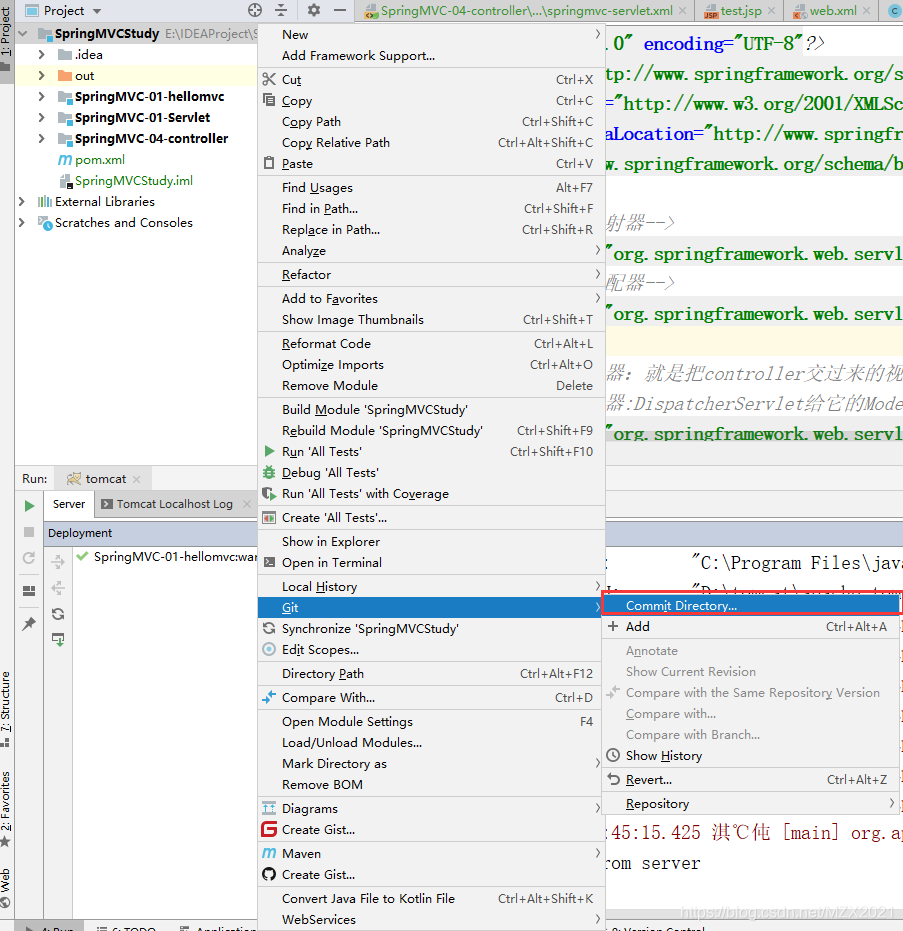Open the New submenu

[431, 34]
